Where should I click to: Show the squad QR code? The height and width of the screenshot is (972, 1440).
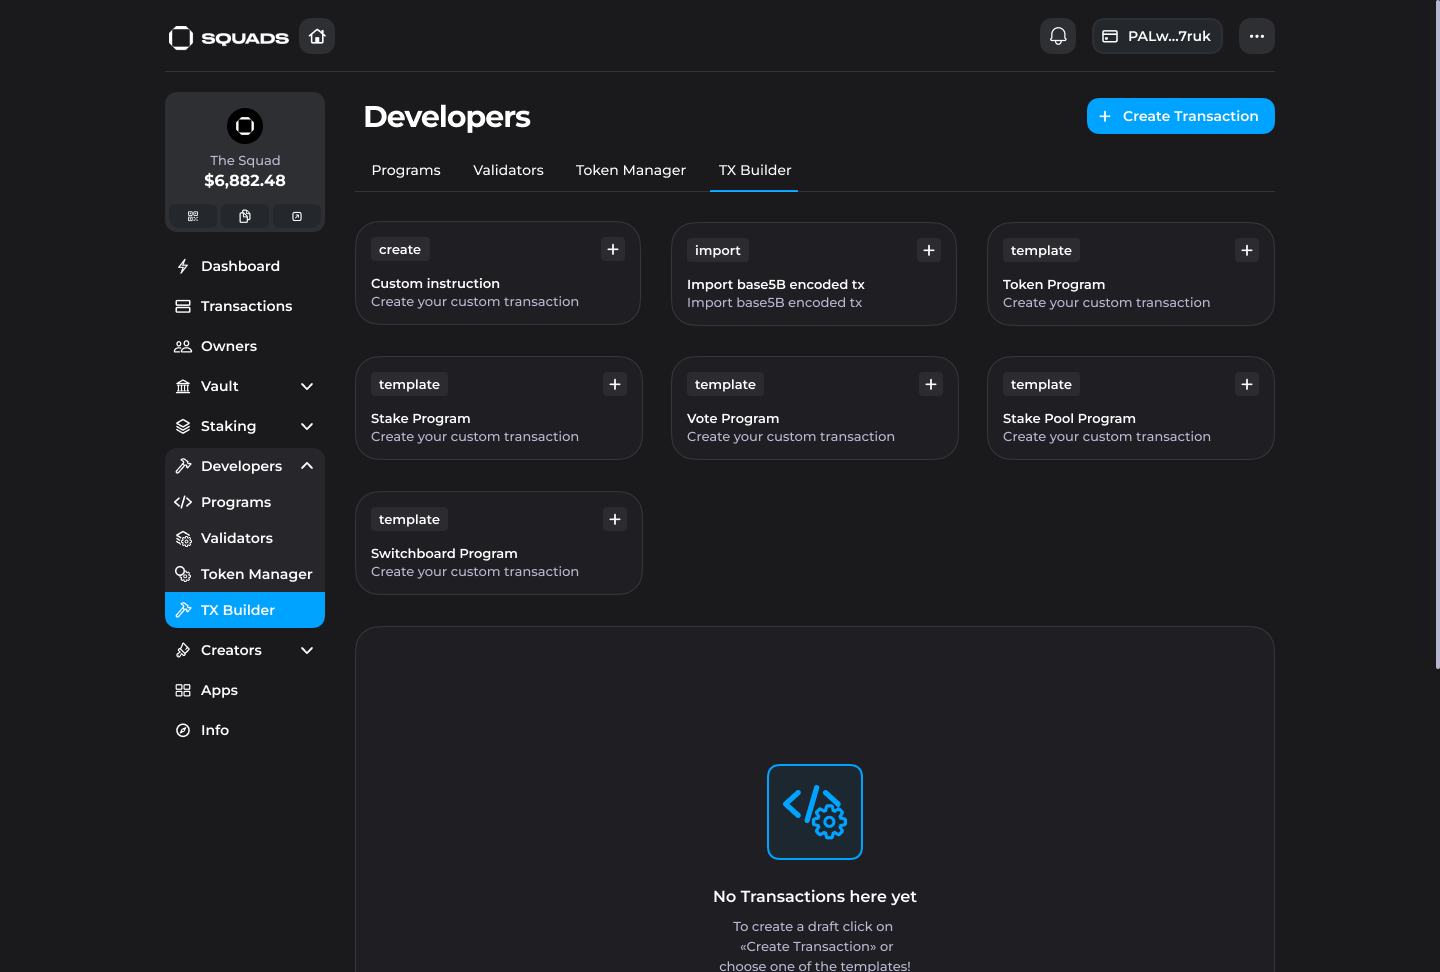pos(193,216)
